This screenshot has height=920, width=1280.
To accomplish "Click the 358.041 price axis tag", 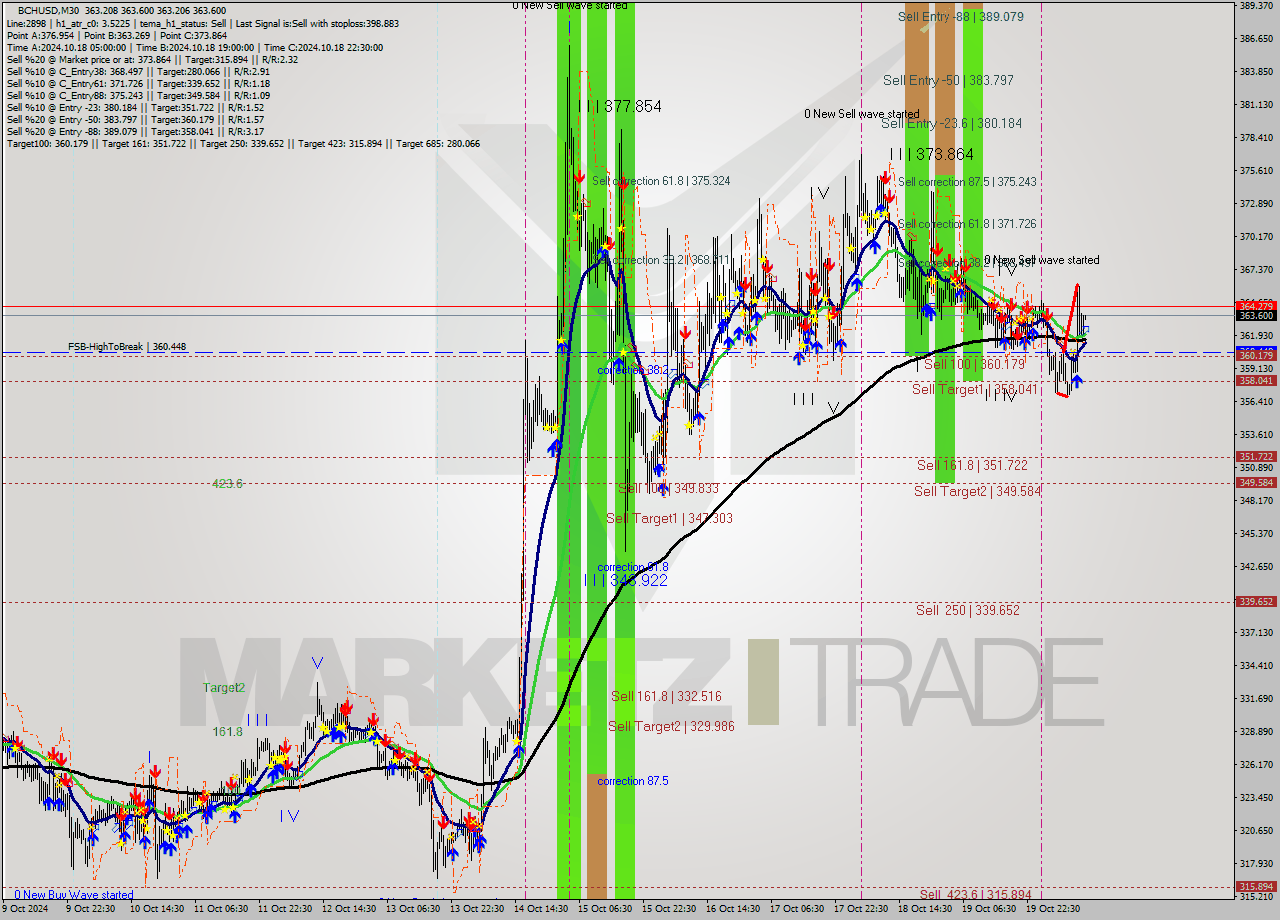I will [x=1256, y=380].
